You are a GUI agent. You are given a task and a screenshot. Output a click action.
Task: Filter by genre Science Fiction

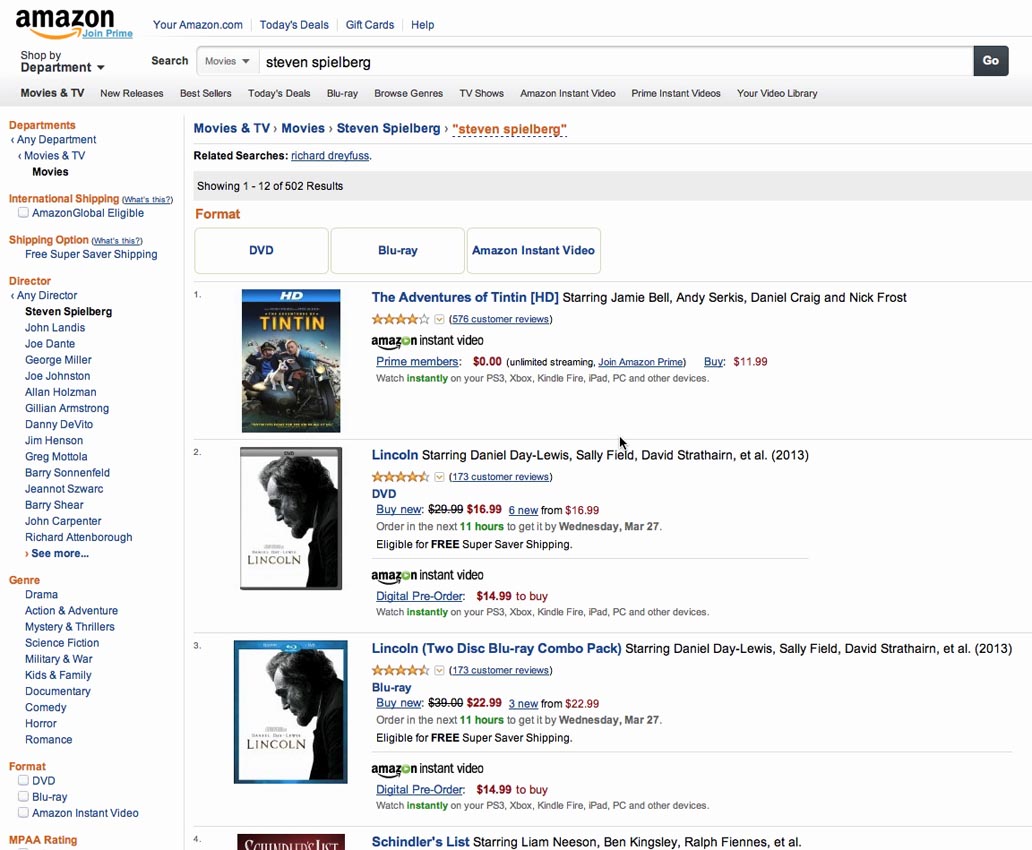[x=62, y=643]
